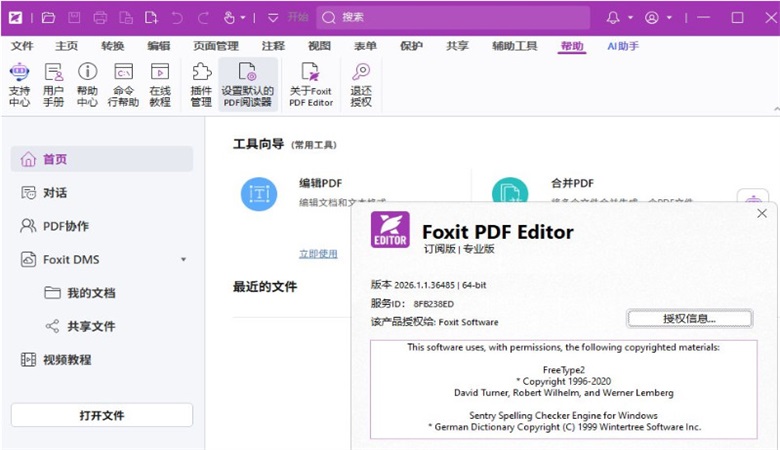Switch to the Accessibility (辅助工具) tab

tap(514, 46)
